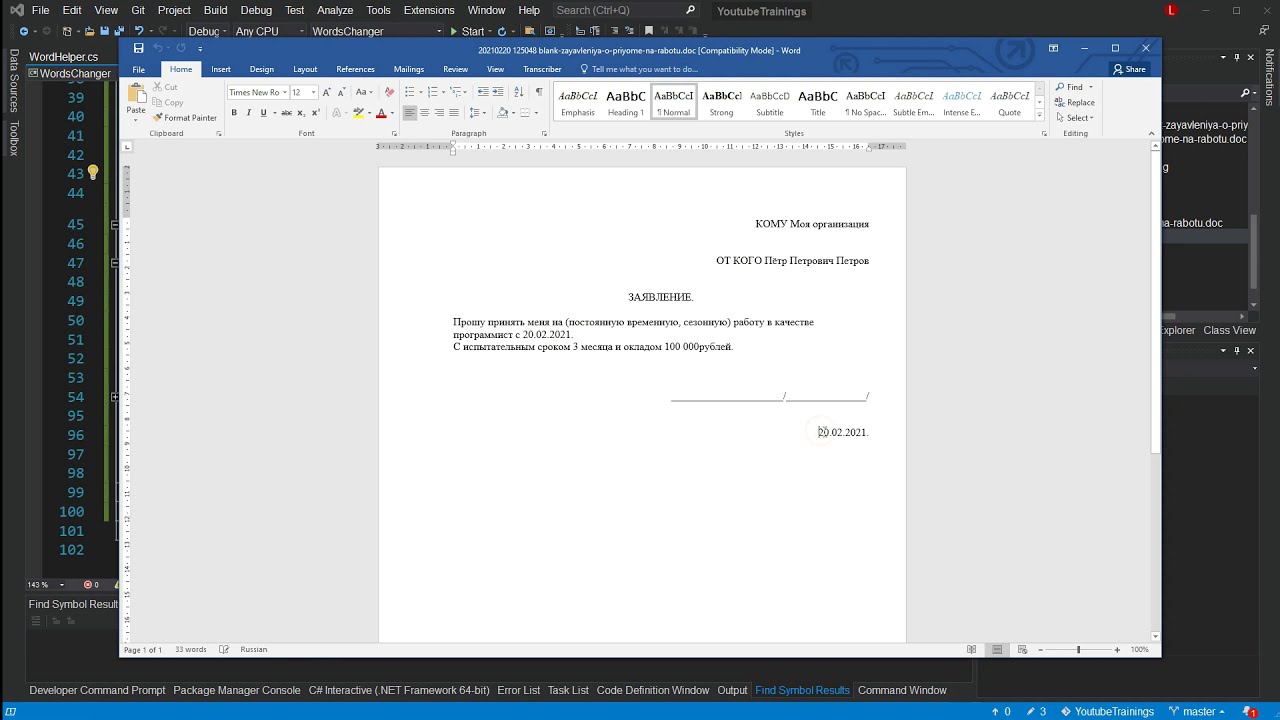Apply Format Painter in Word
The height and width of the screenshot is (720, 1280).
(x=185, y=118)
